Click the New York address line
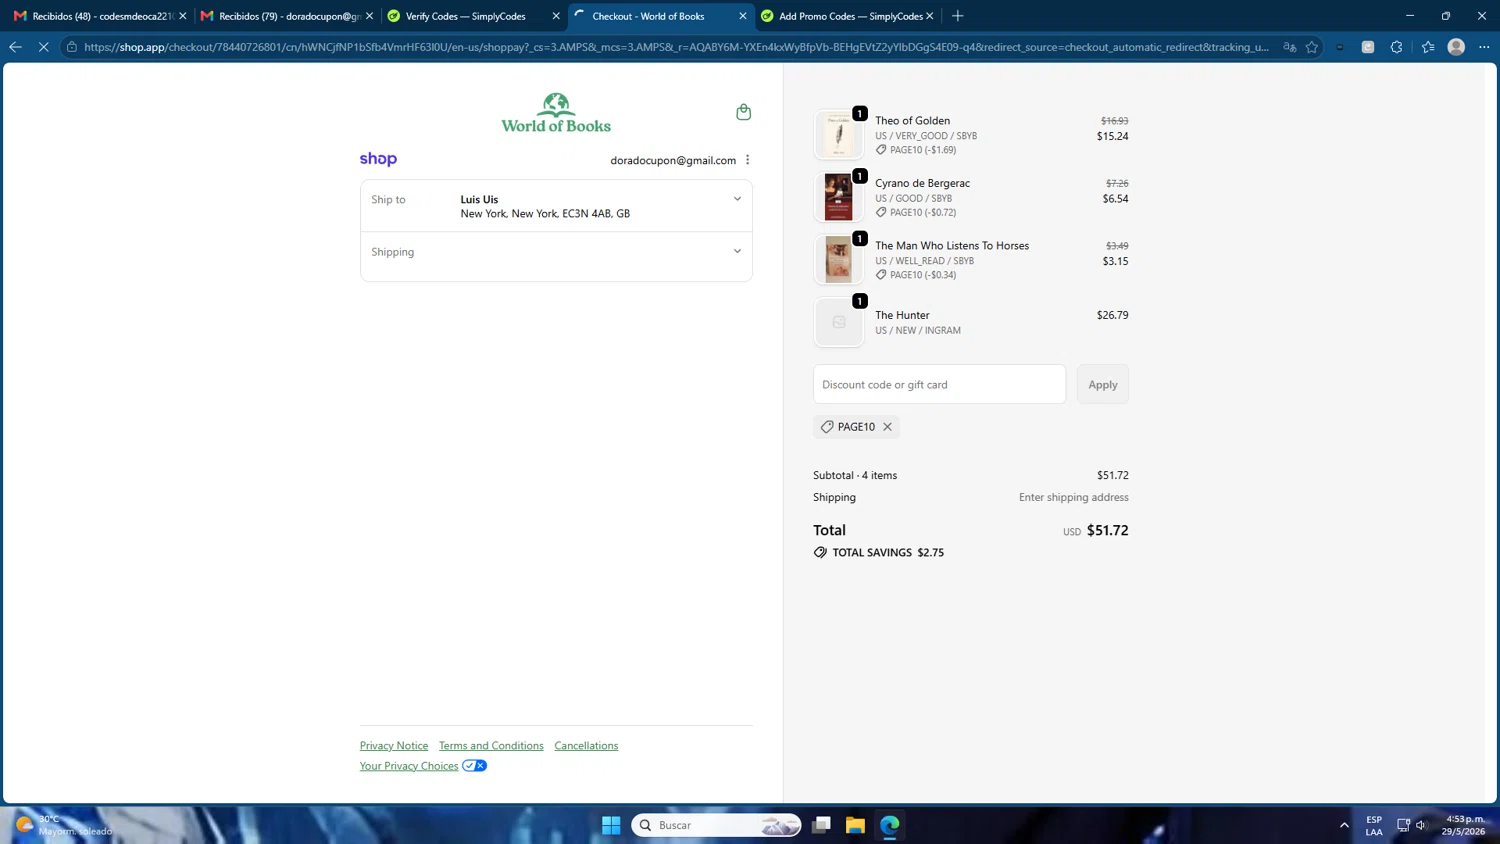The height and width of the screenshot is (844, 1500). click(x=545, y=214)
